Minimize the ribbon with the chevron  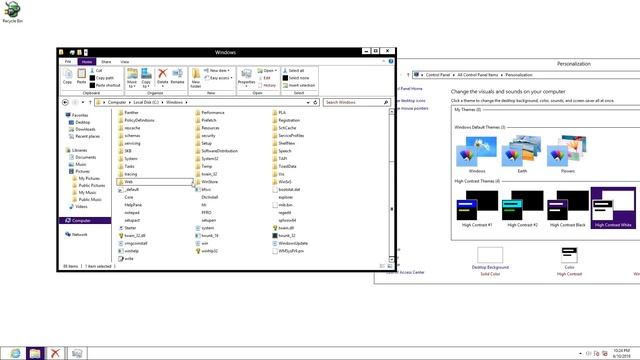point(383,61)
